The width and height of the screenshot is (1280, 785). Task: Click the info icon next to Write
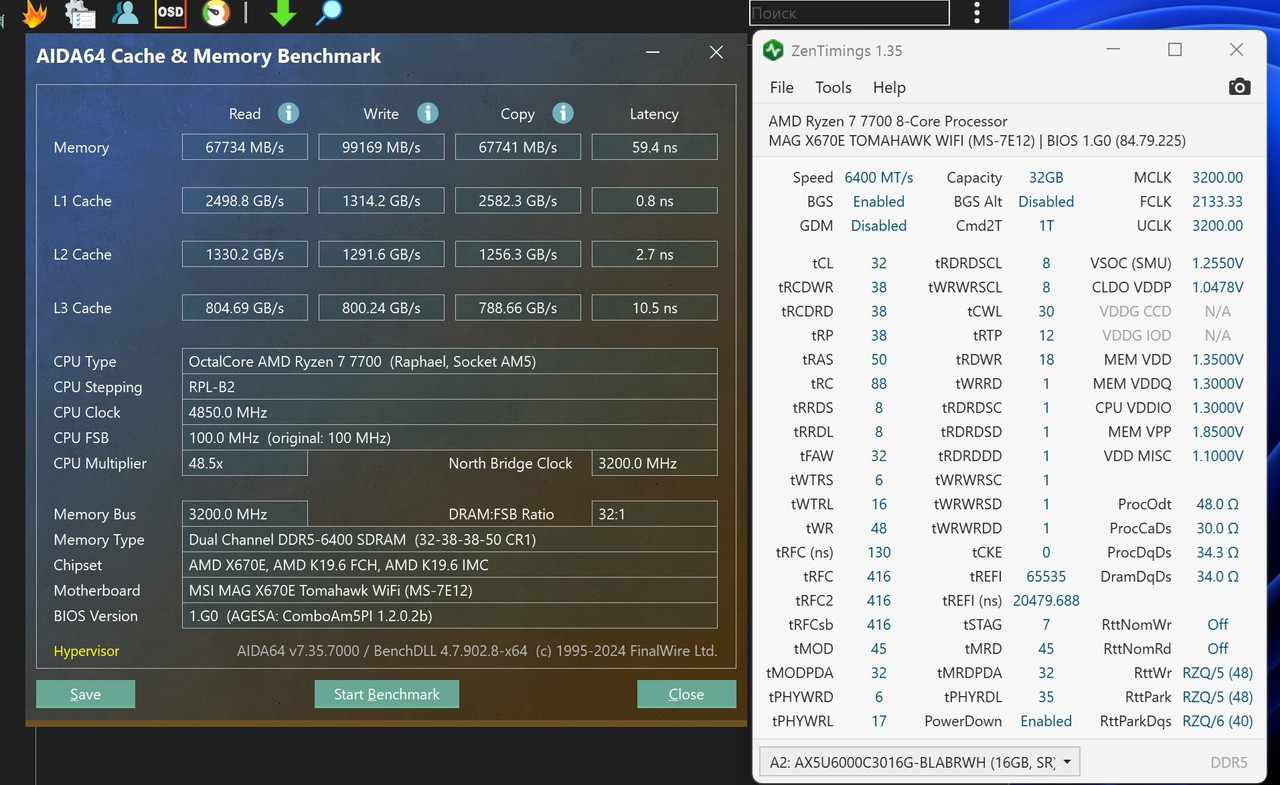coord(427,113)
